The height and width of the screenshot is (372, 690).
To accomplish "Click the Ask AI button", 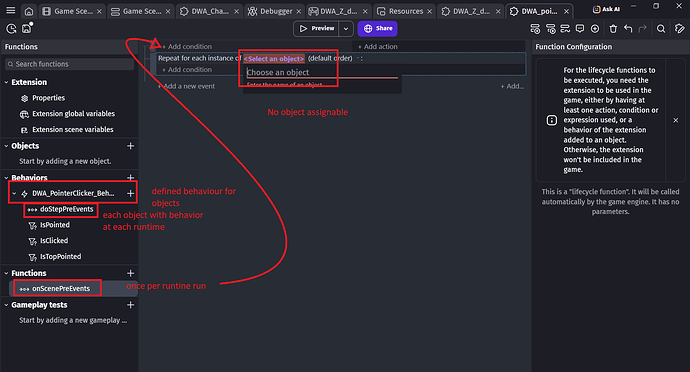I will point(606,9).
